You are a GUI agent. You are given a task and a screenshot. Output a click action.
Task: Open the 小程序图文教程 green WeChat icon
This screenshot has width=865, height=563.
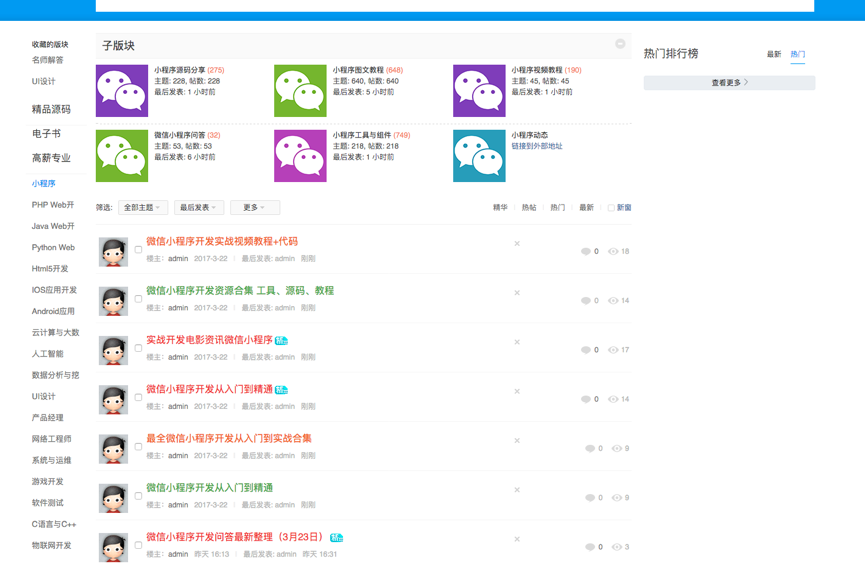[x=300, y=90]
